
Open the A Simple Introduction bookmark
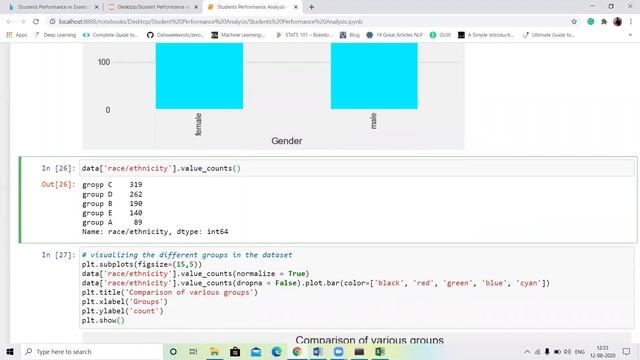(x=486, y=35)
